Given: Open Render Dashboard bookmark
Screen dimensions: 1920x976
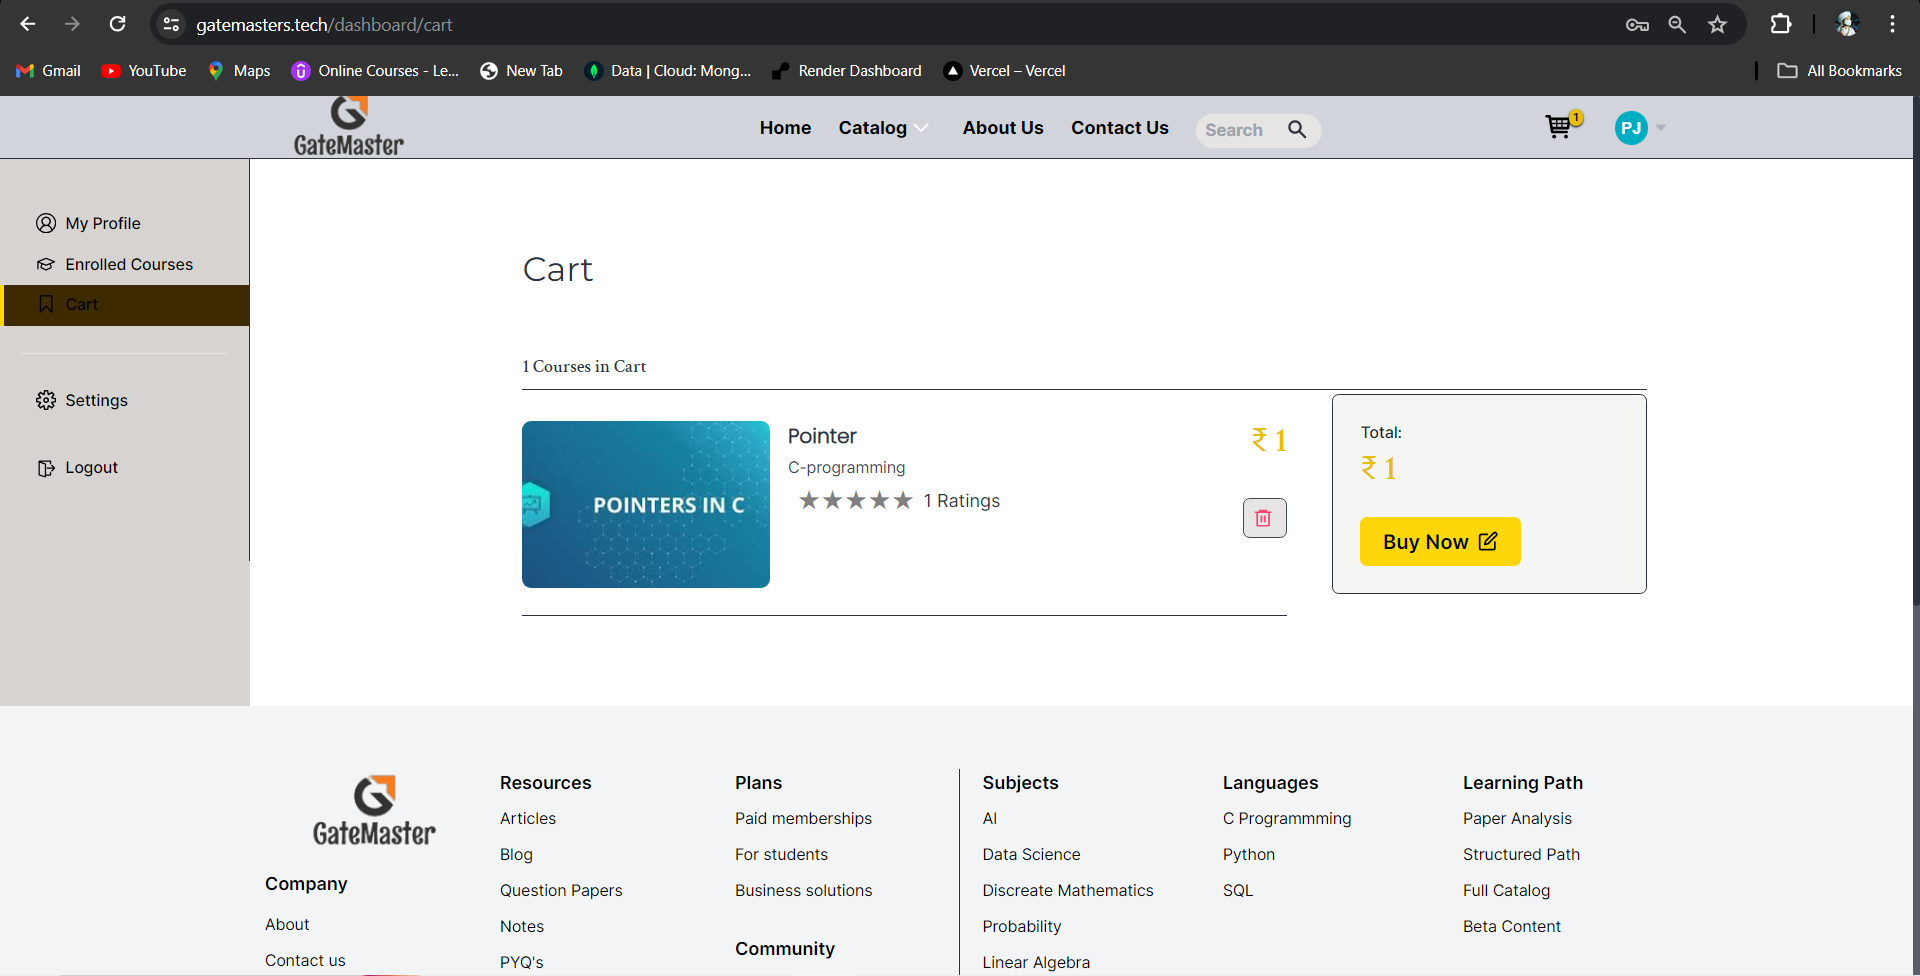Looking at the screenshot, I should point(846,70).
